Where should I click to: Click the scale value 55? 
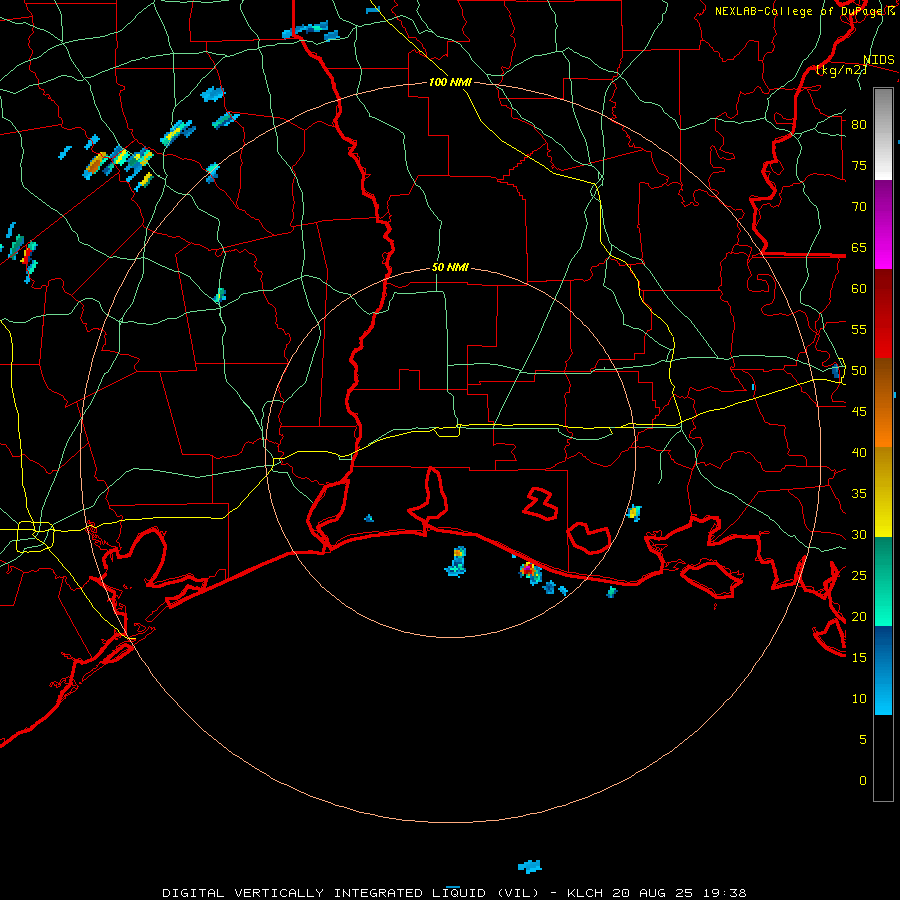click(859, 329)
